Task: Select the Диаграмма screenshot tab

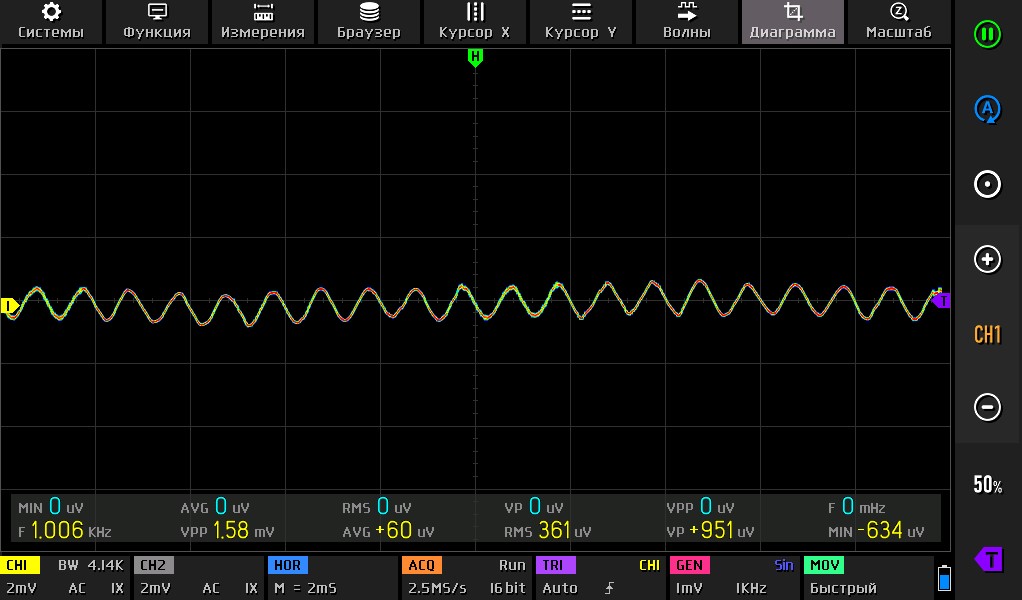Action: point(793,21)
